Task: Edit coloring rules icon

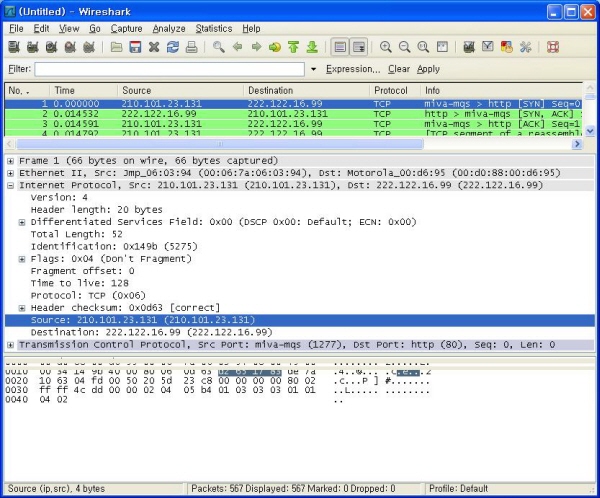Action: click(x=506, y=47)
